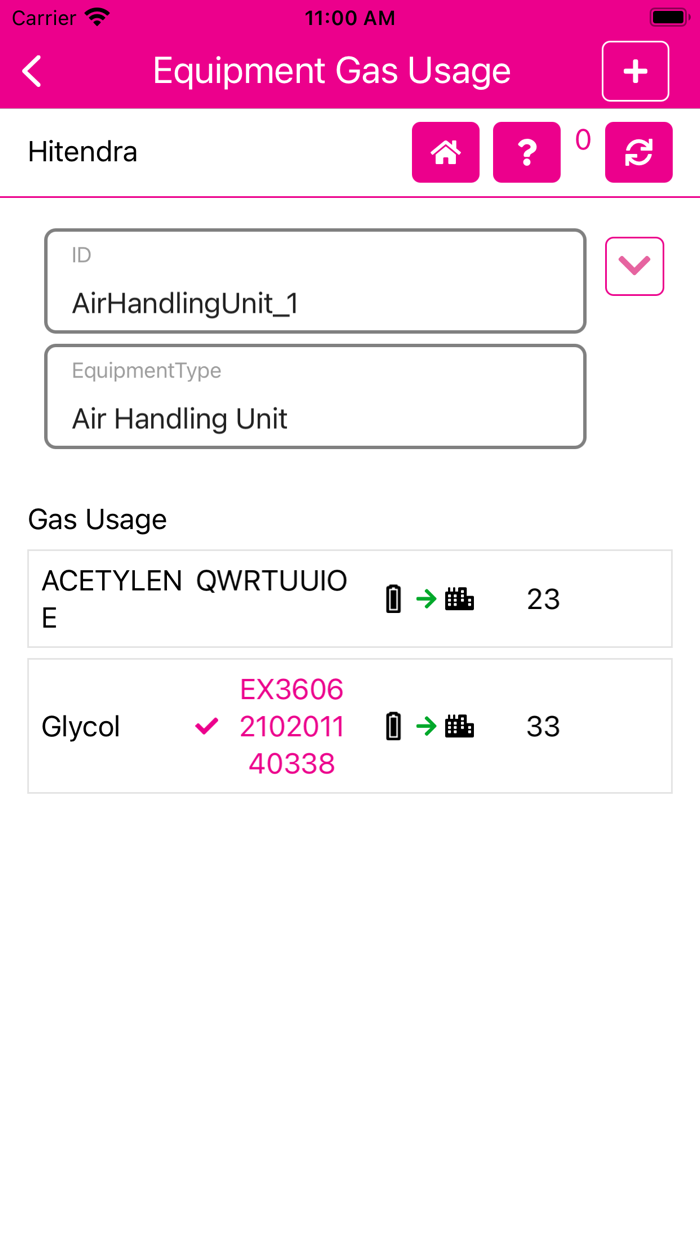Click inside the EquipmentType input field

315,418
